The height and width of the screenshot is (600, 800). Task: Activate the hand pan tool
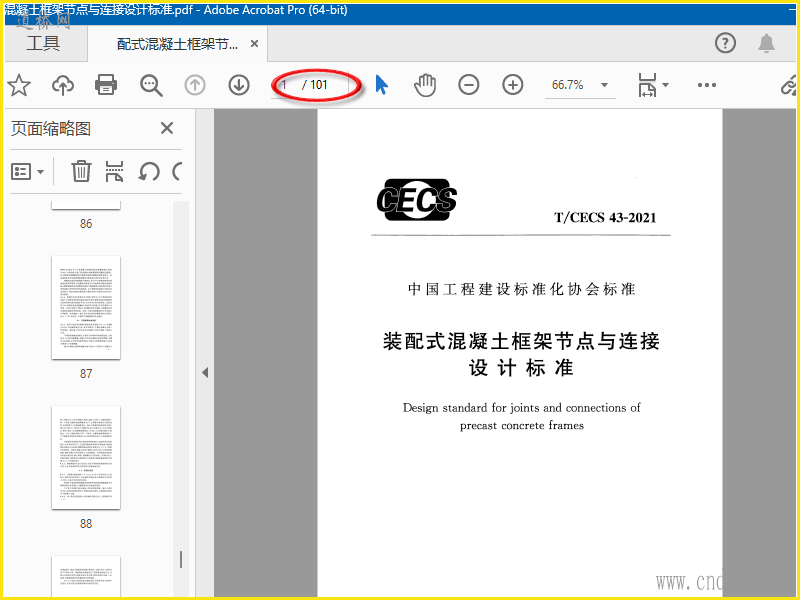tap(425, 85)
